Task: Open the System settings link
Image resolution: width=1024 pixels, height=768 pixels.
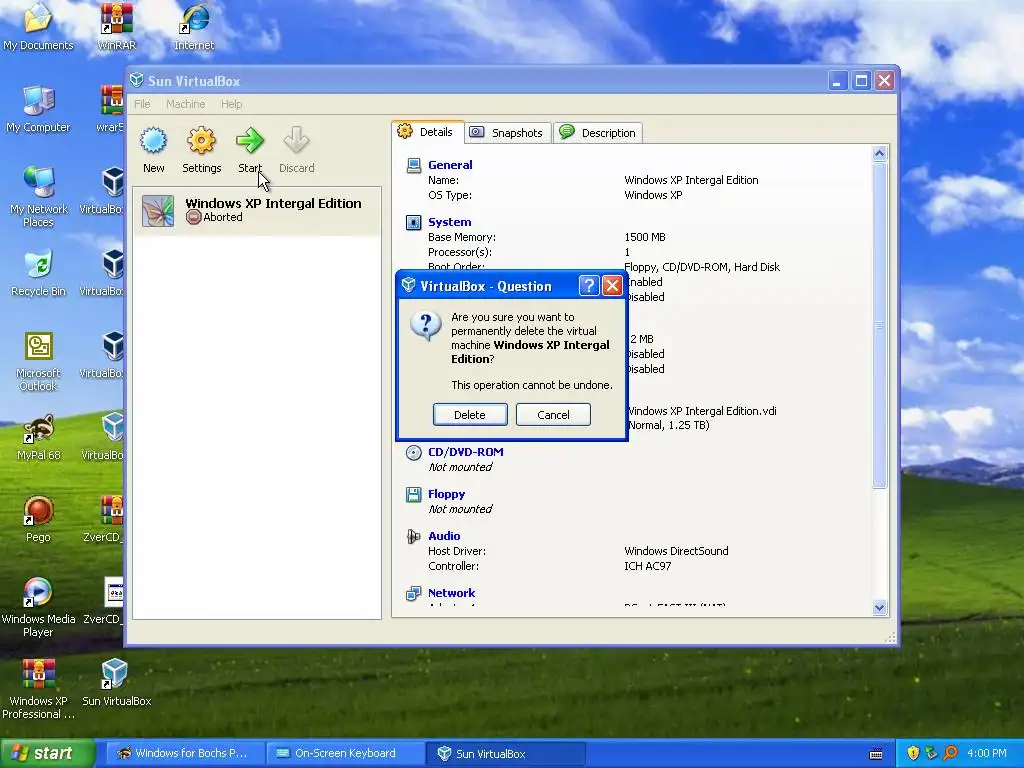Action: coord(449,222)
